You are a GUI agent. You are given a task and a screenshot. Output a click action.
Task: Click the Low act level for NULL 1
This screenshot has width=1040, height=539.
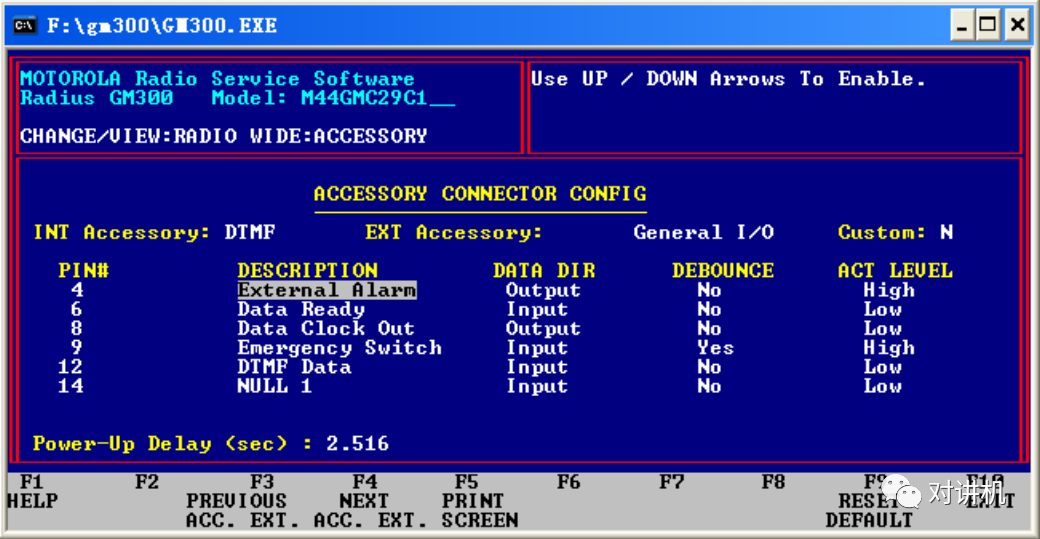pos(883,387)
